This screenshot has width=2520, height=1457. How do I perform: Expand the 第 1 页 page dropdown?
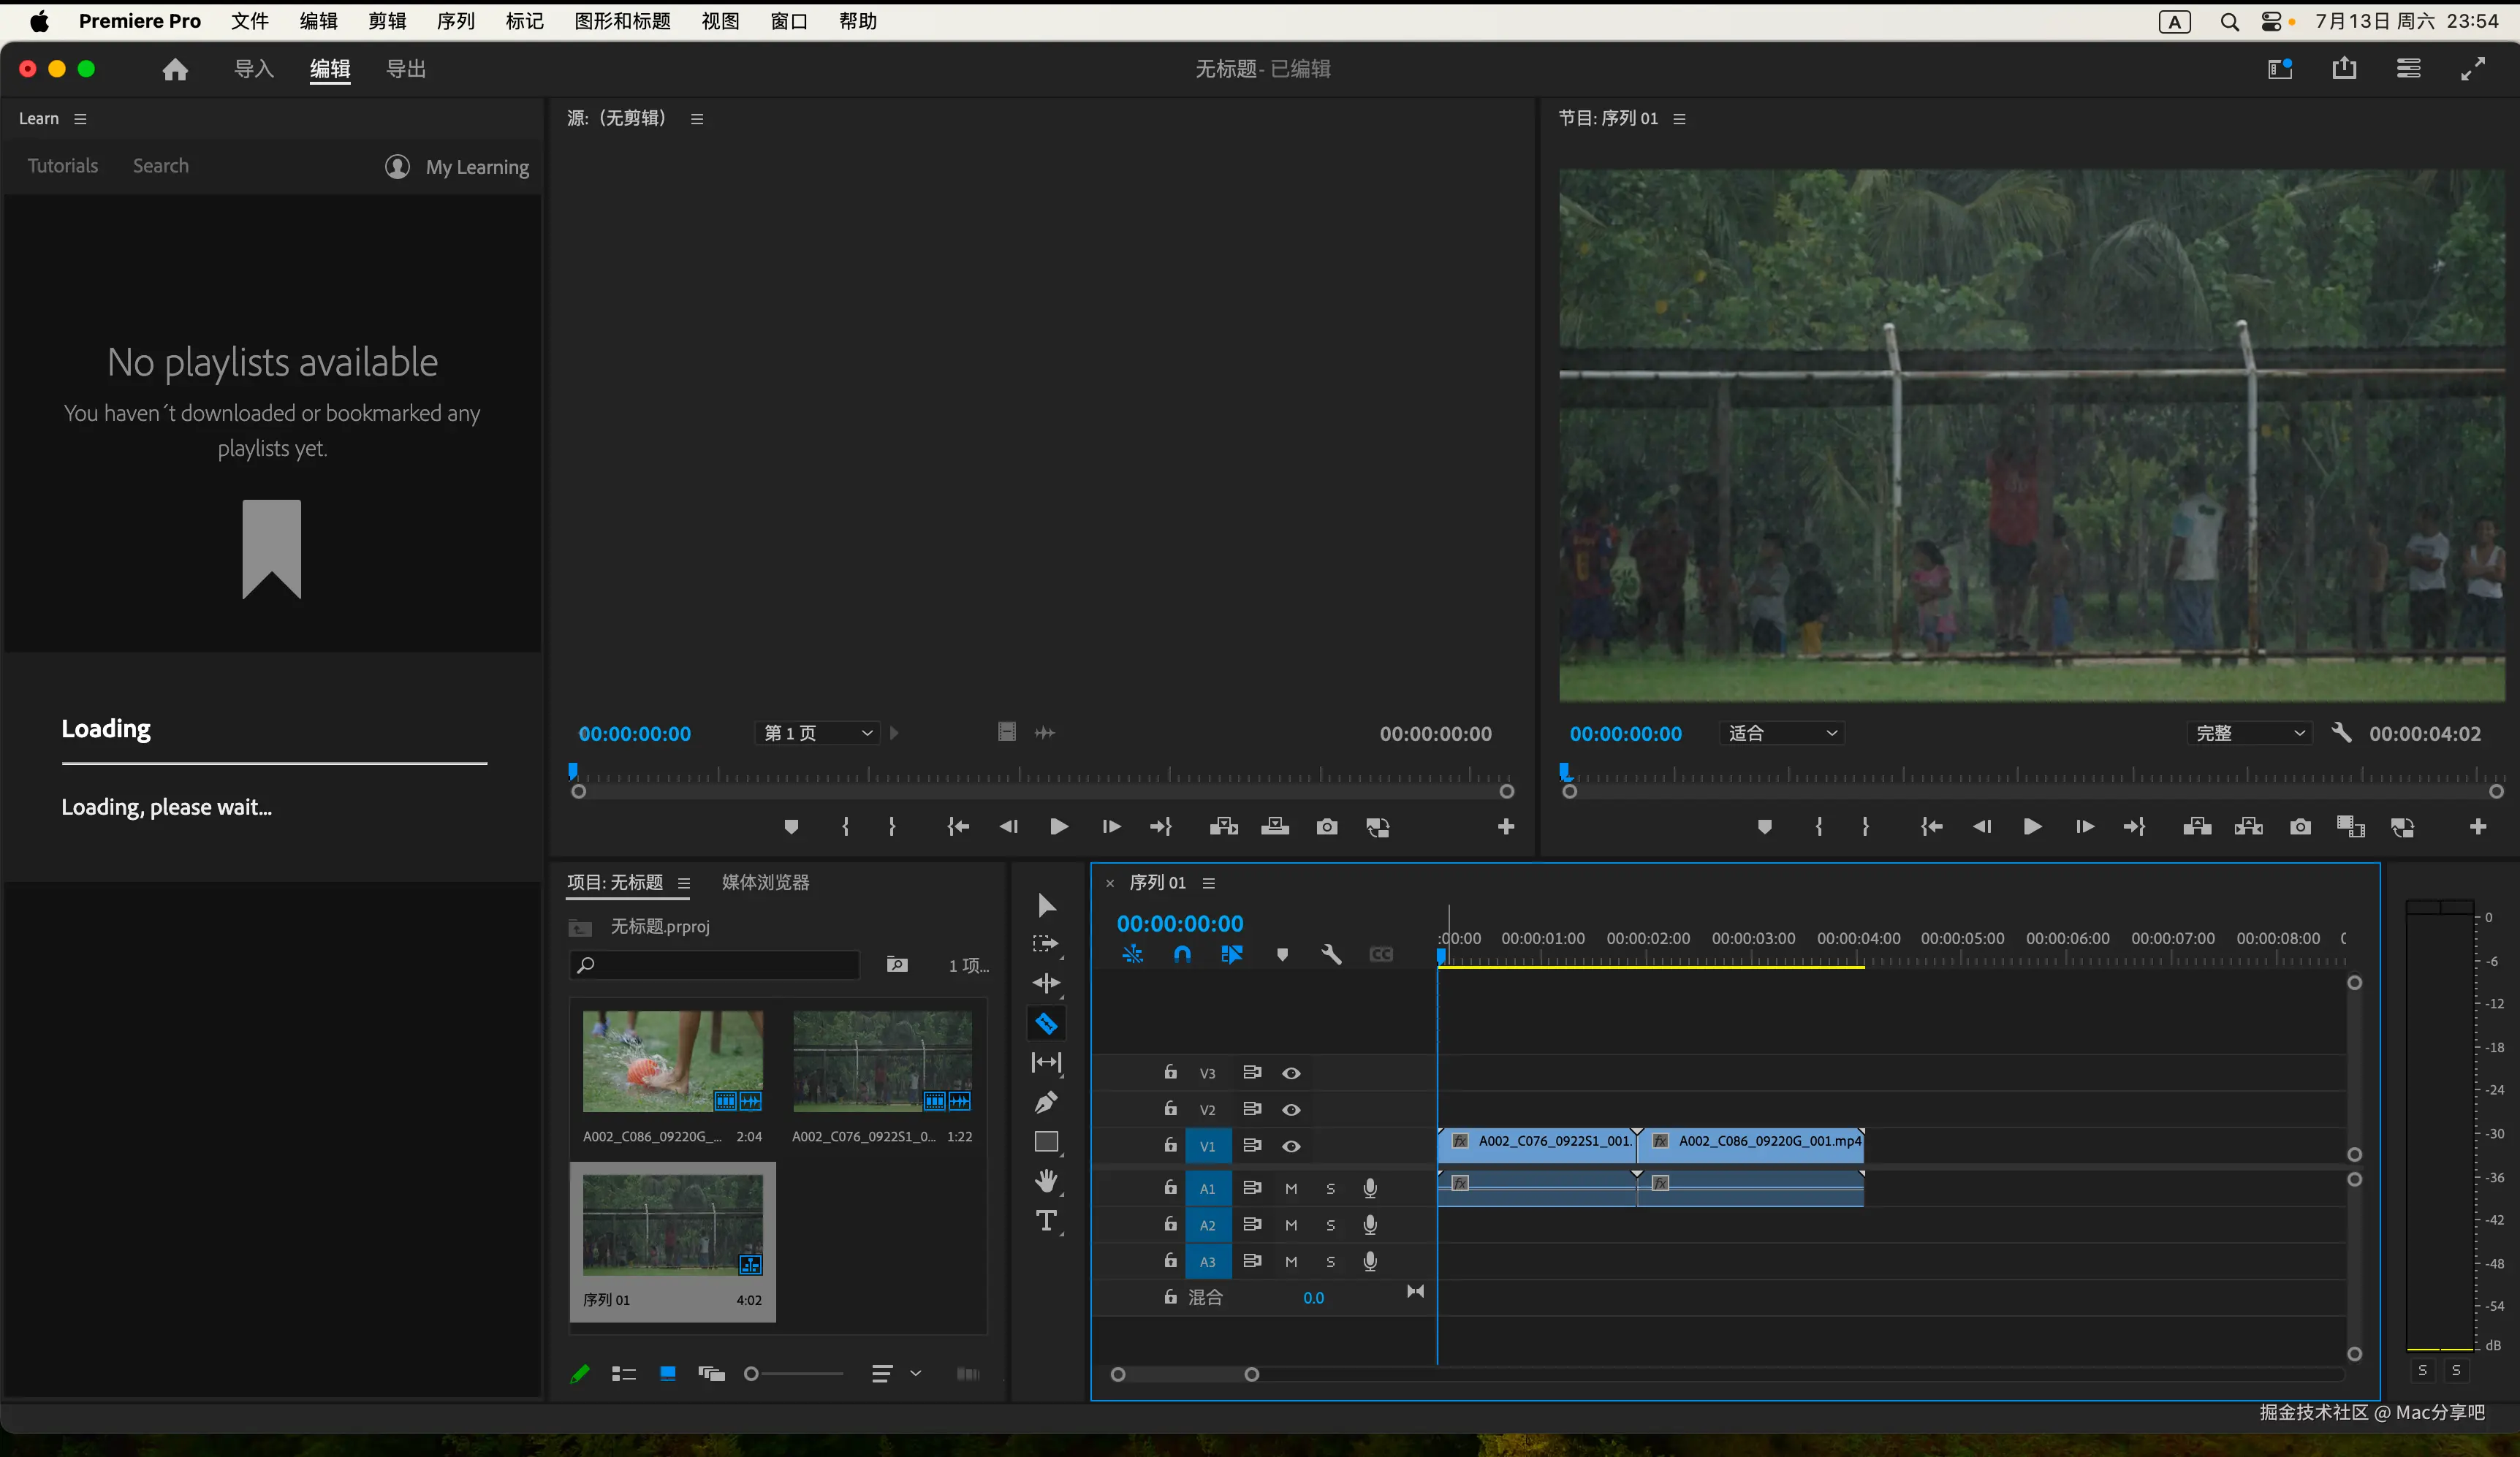tap(818, 733)
